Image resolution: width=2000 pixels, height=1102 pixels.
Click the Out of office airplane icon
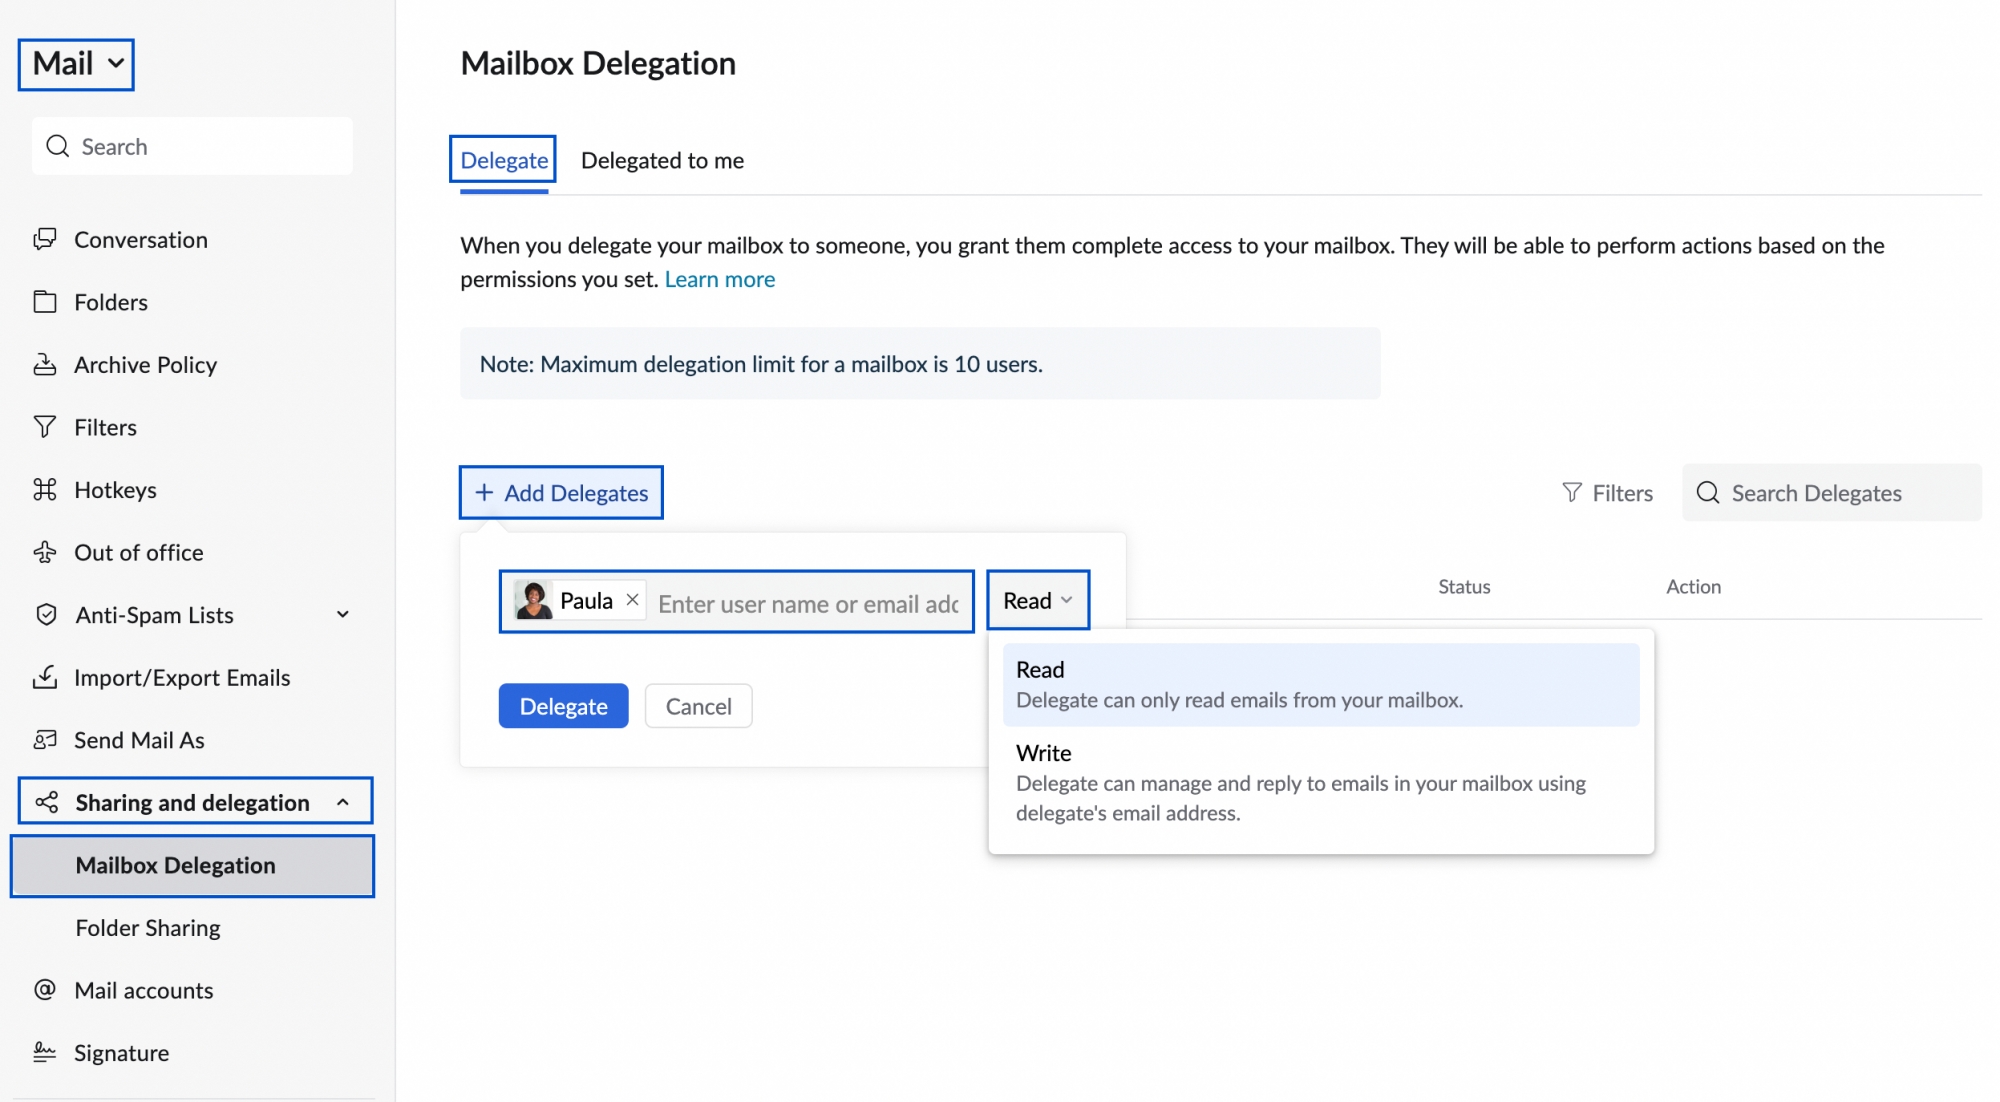[x=45, y=552]
